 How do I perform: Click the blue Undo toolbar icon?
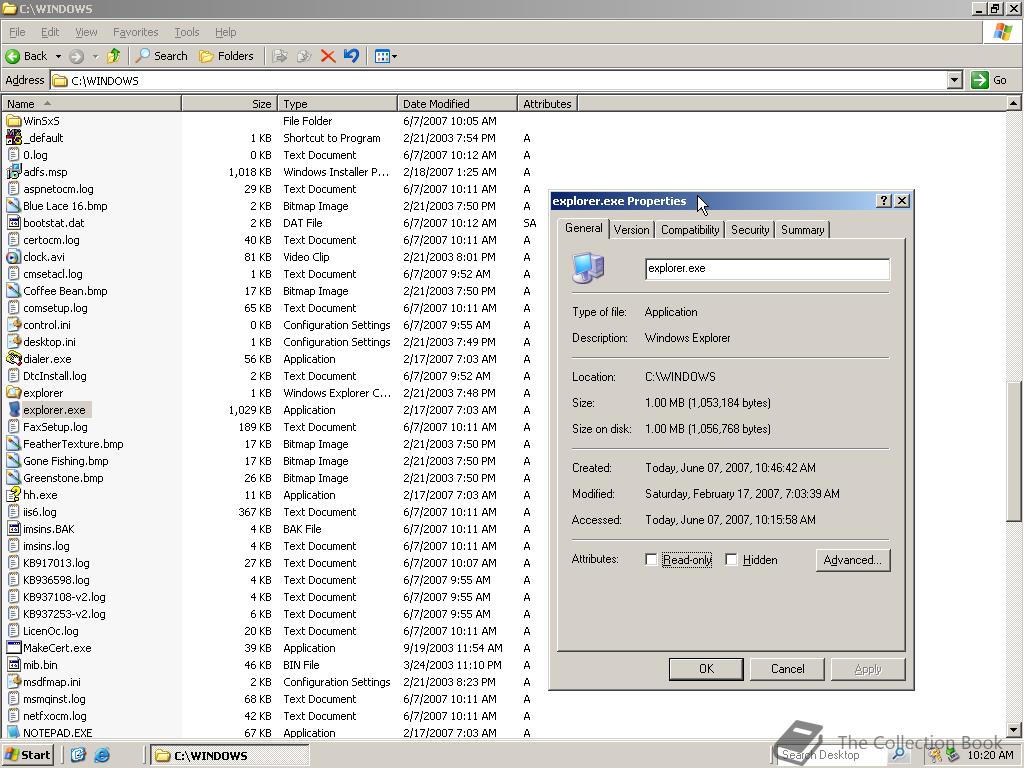point(351,56)
